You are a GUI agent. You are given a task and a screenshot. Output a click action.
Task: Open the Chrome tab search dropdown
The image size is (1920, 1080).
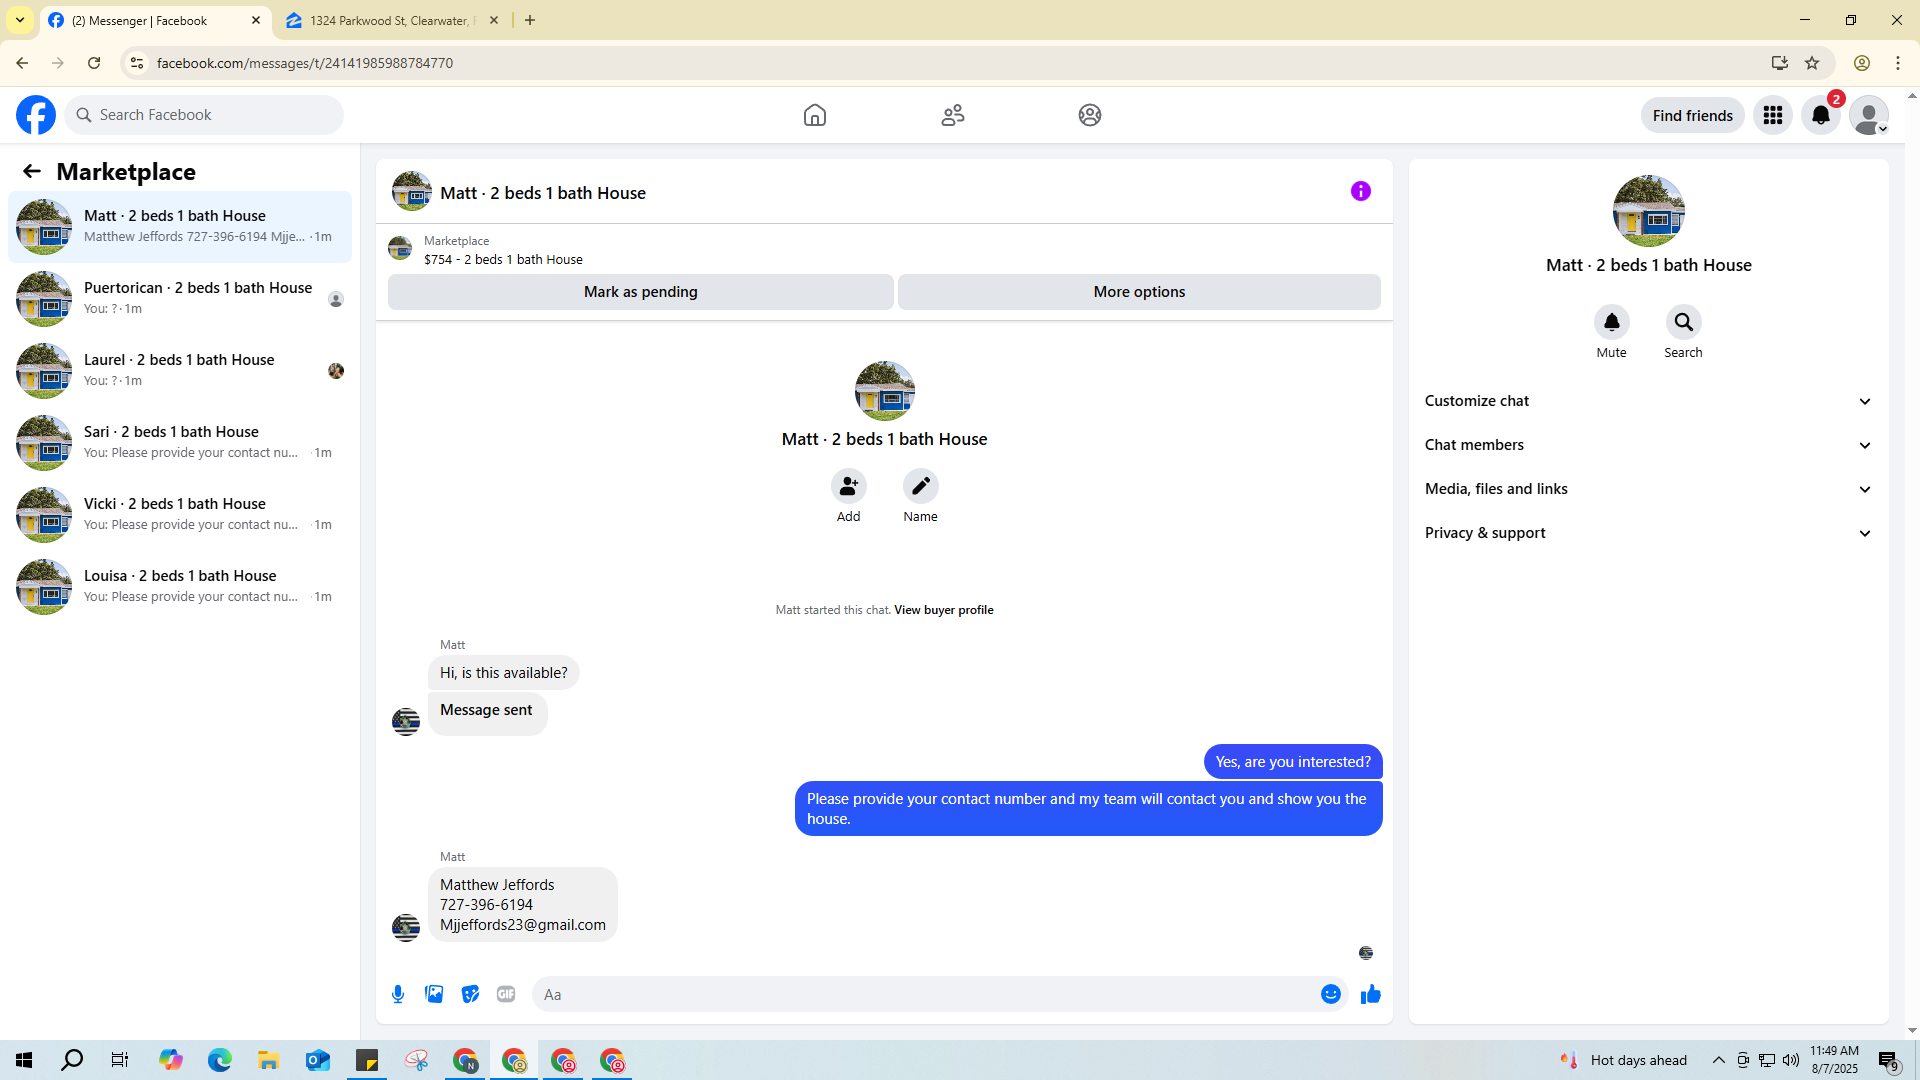pyautogui.click(x=20, y=20)
